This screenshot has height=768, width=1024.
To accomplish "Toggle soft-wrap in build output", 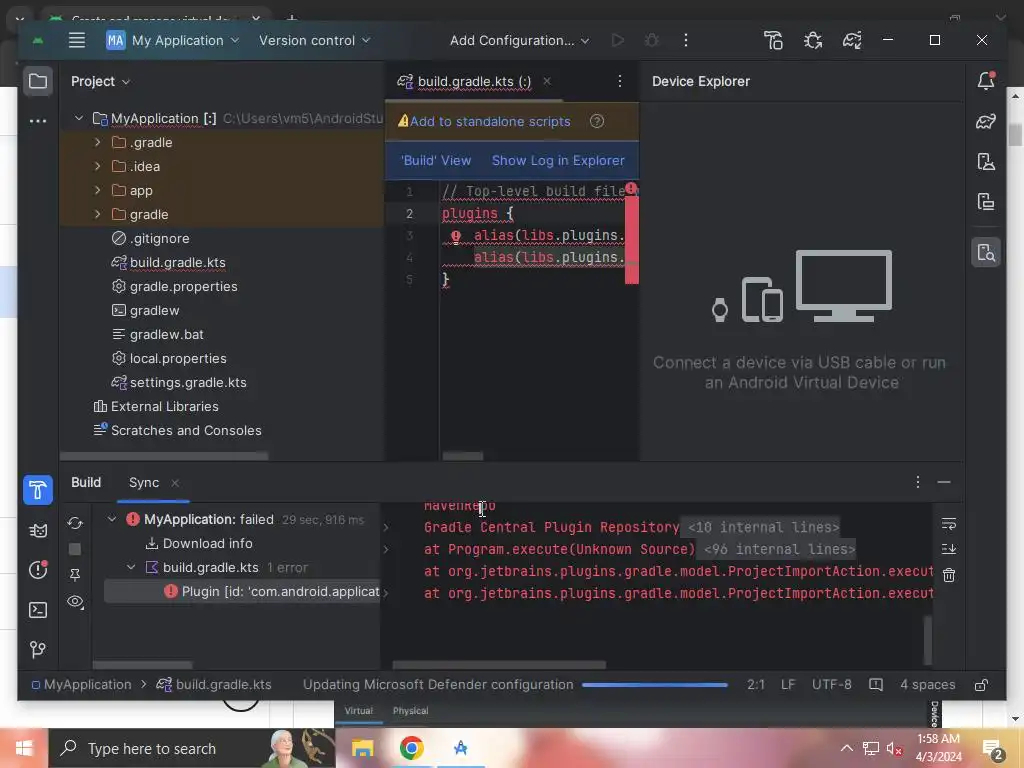I will point(949,524).
